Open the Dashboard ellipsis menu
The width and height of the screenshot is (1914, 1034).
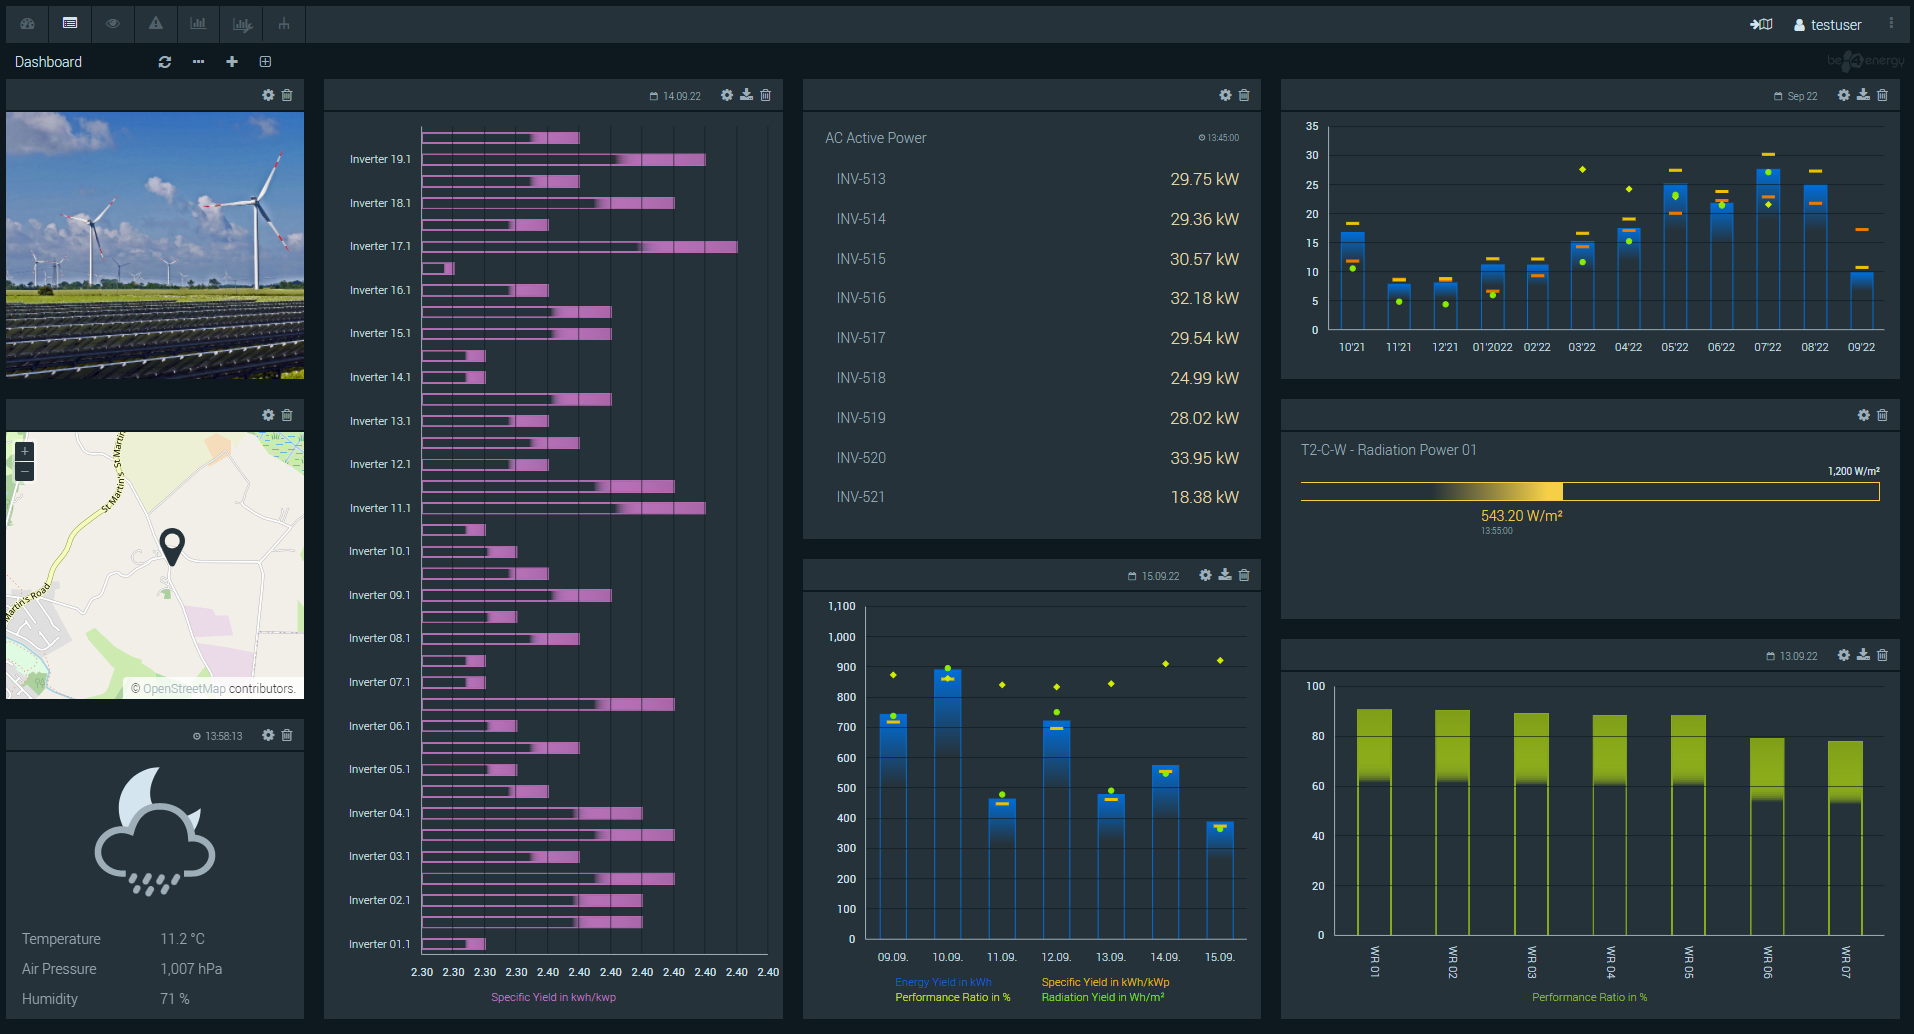click(x=198, y=62)
